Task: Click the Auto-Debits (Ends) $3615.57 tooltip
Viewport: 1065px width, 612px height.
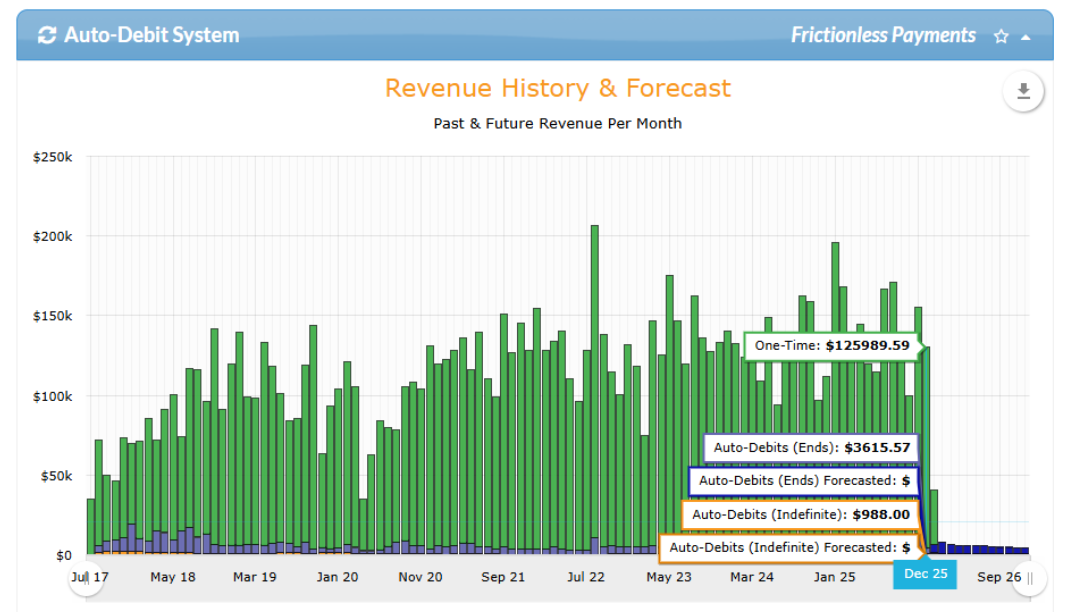Action: [x=811, y=448]
